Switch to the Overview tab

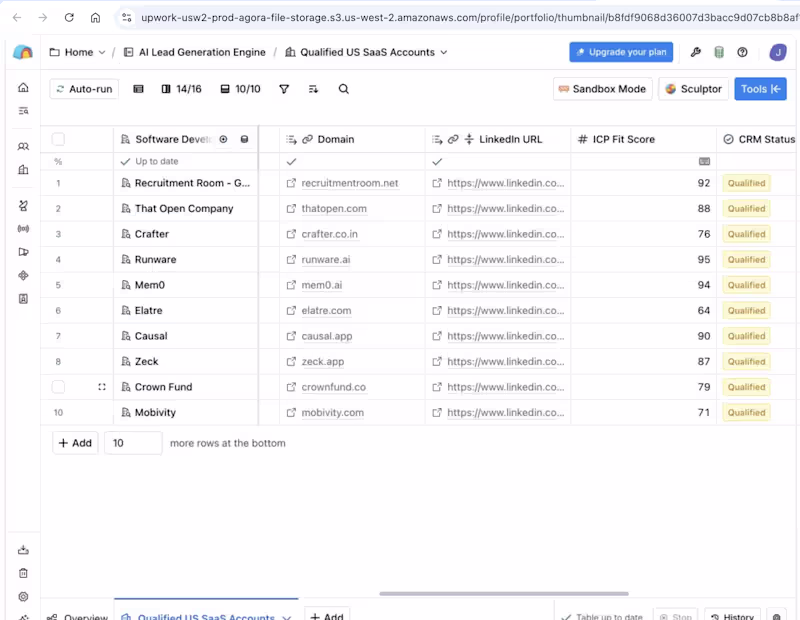click(78, 616)
